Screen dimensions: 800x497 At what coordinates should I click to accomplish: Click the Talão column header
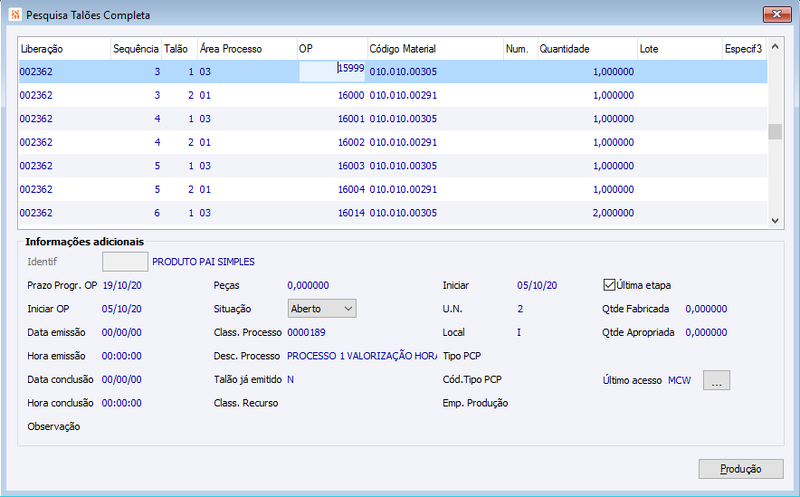pos(179,49)
